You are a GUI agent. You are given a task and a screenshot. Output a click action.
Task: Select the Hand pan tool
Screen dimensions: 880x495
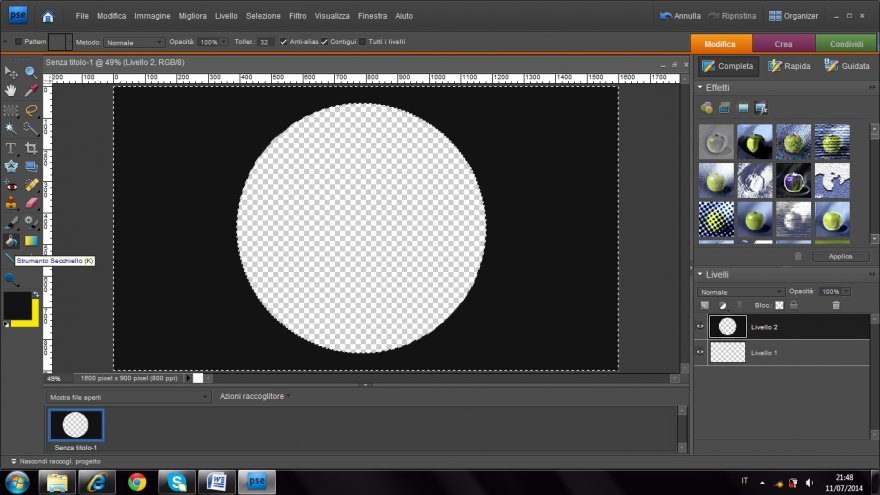point(11,91)
